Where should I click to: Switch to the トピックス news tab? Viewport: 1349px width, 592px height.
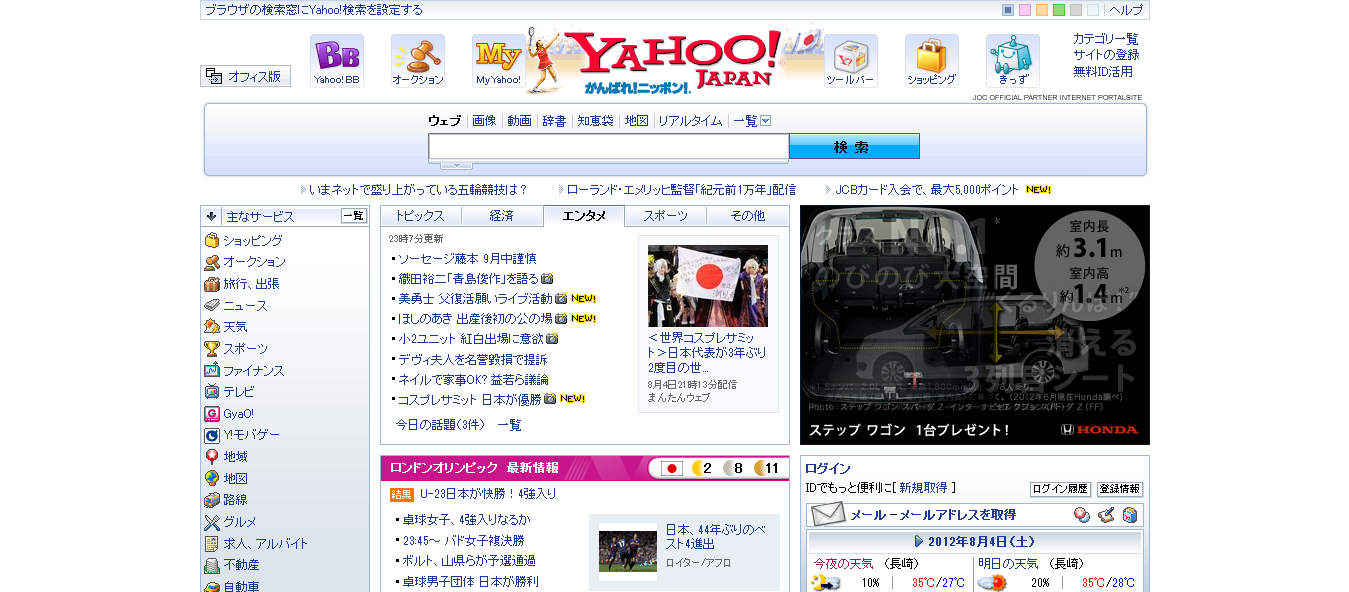[420, 216]
